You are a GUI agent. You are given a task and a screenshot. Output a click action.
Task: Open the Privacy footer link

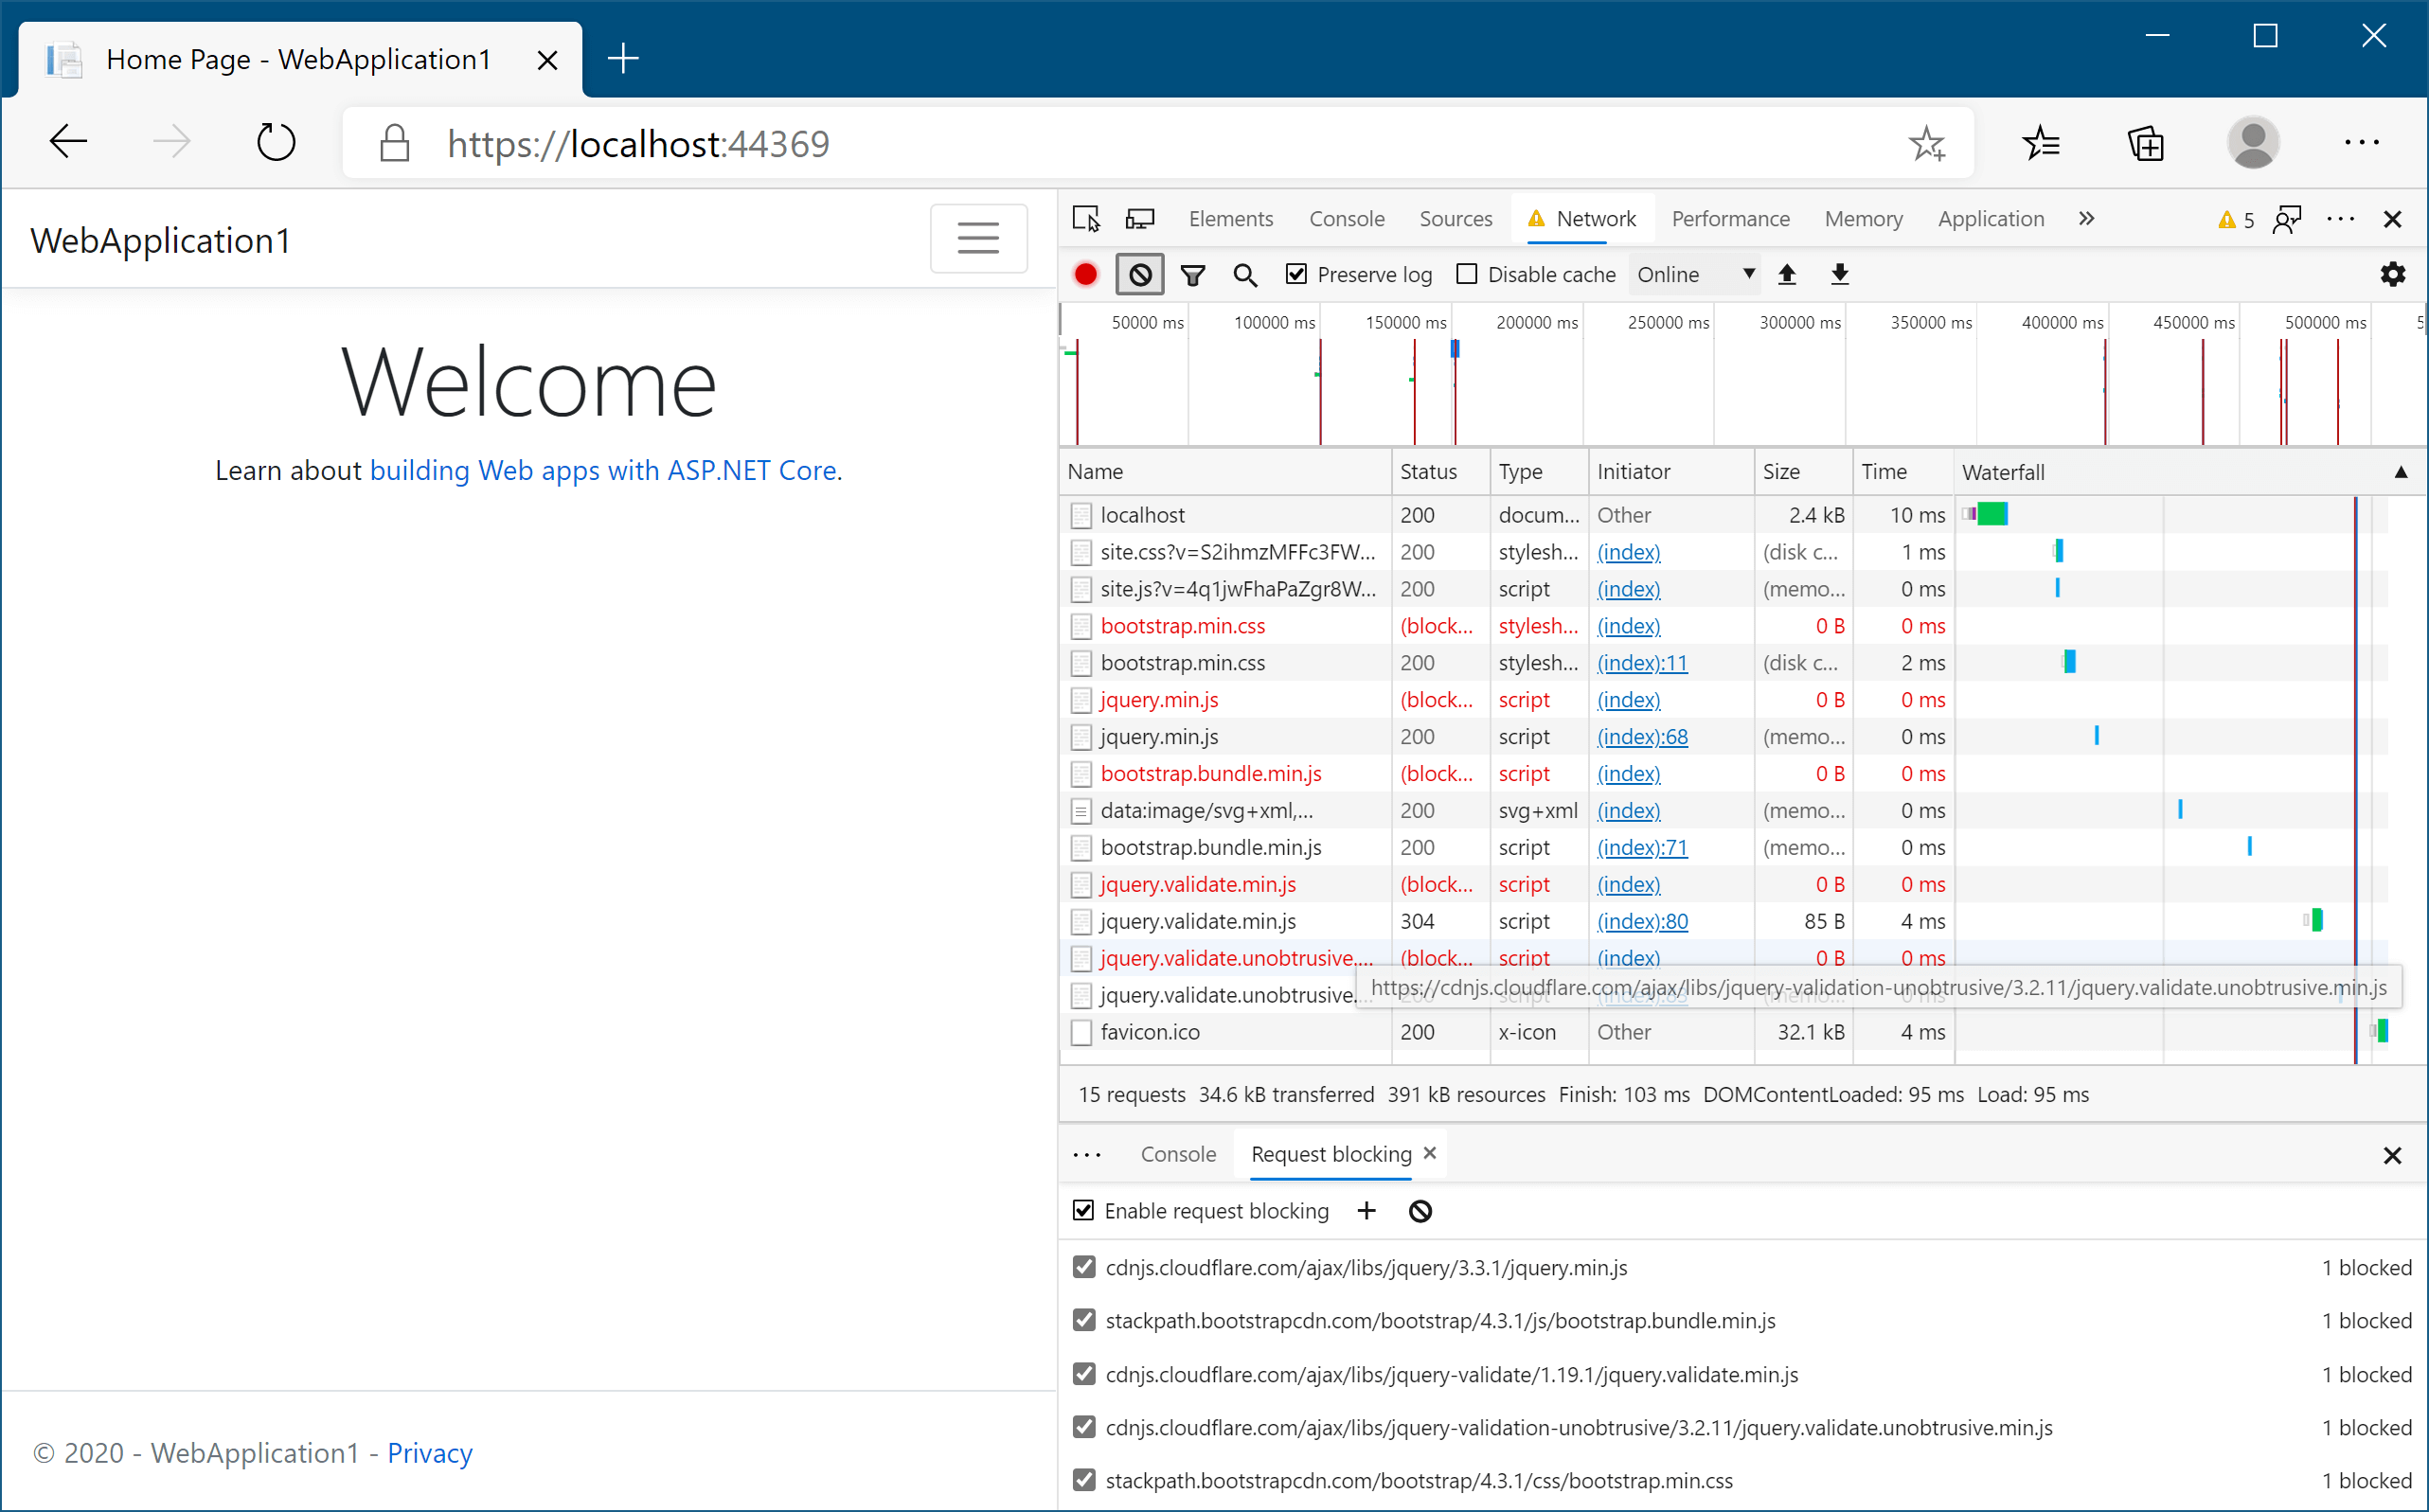coord(430,1453)
